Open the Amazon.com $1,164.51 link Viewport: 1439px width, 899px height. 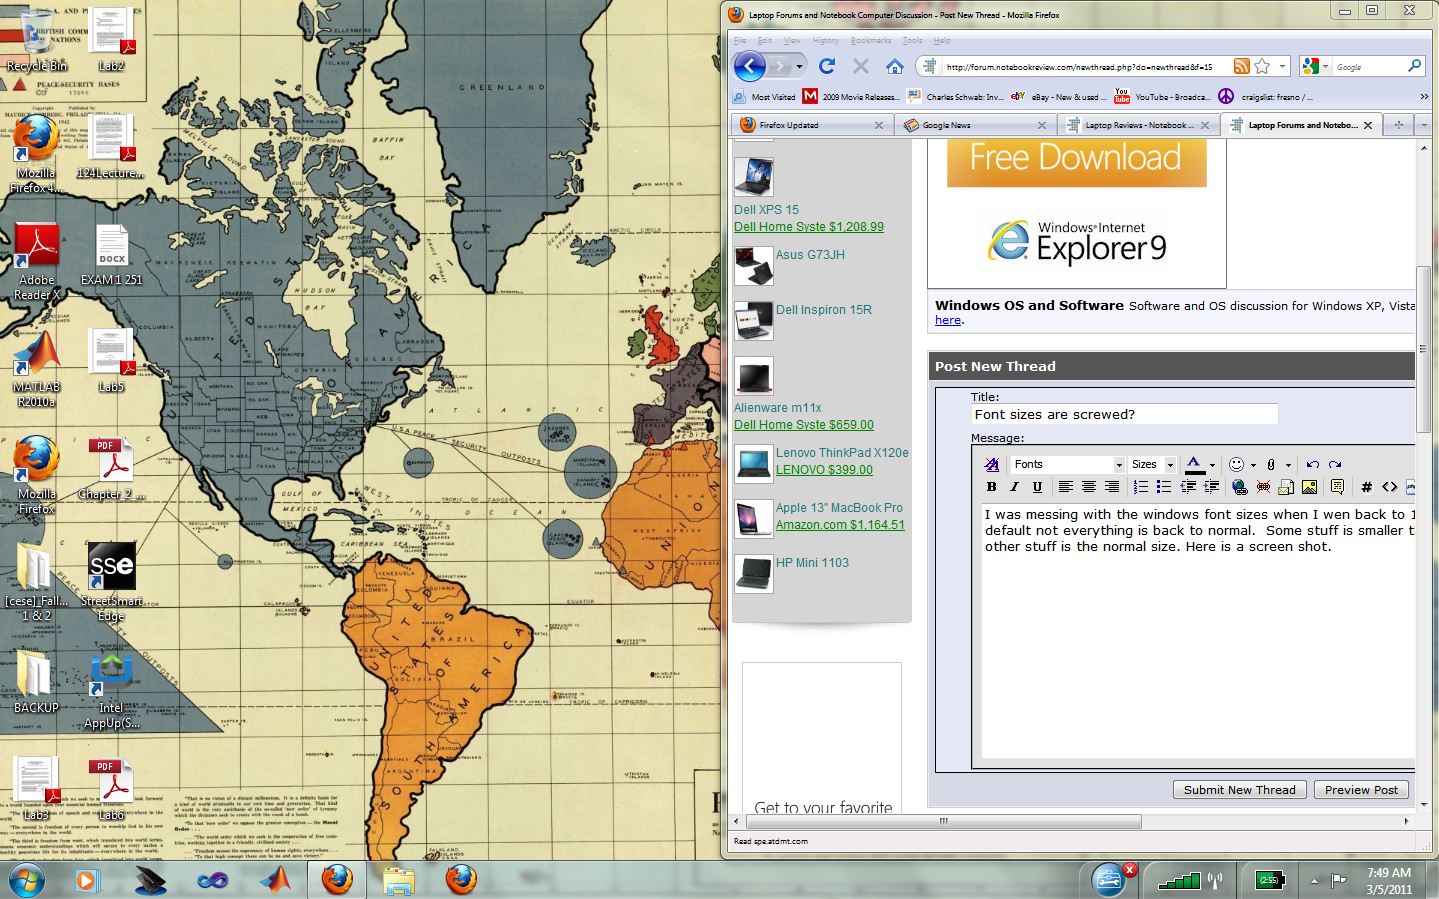840,525
